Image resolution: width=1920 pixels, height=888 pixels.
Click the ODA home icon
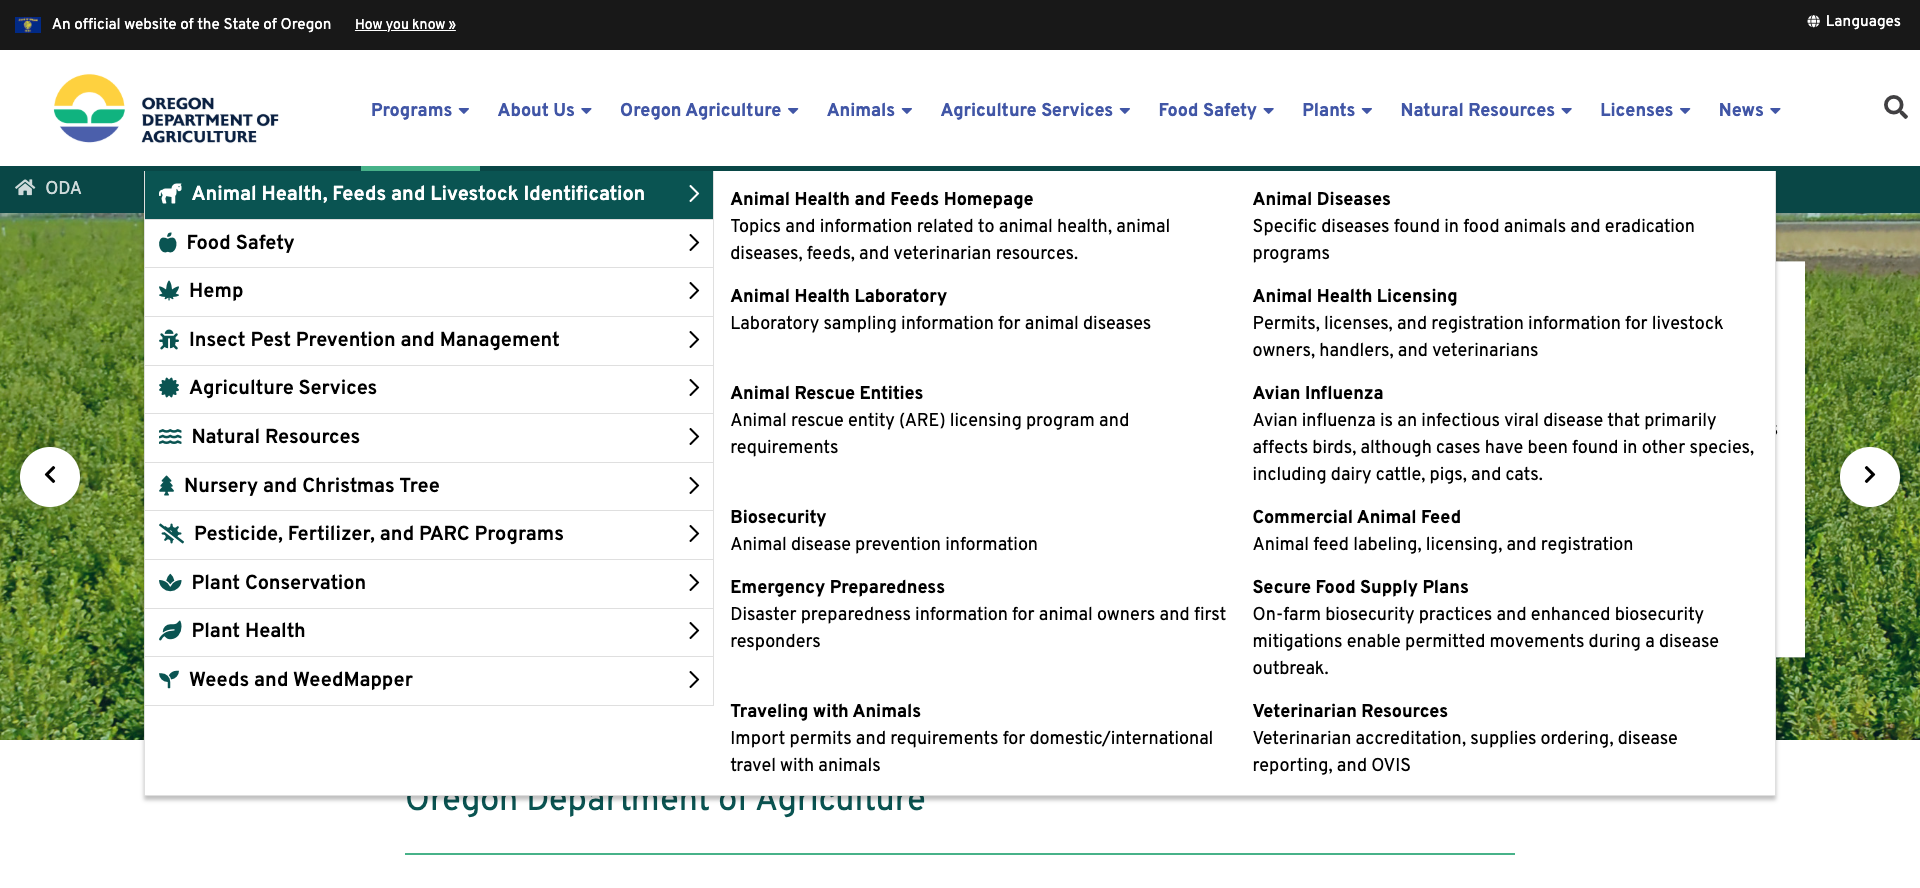pyautogui.click(x=26, y=188)
